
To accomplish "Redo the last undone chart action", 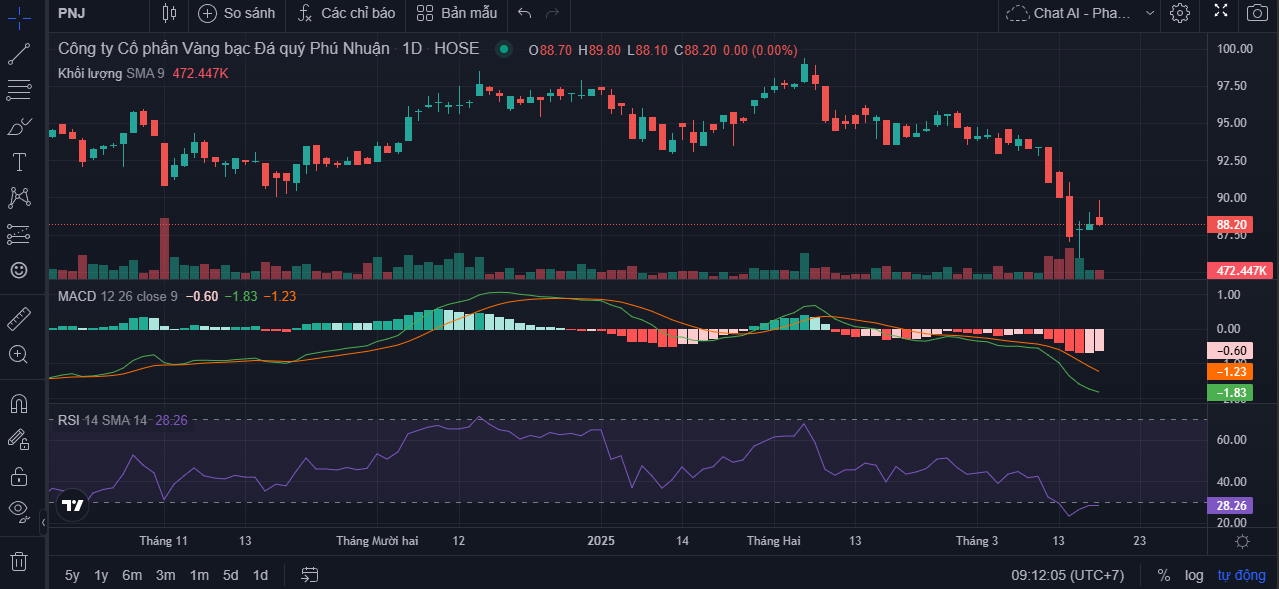I will tap(552, 13).
